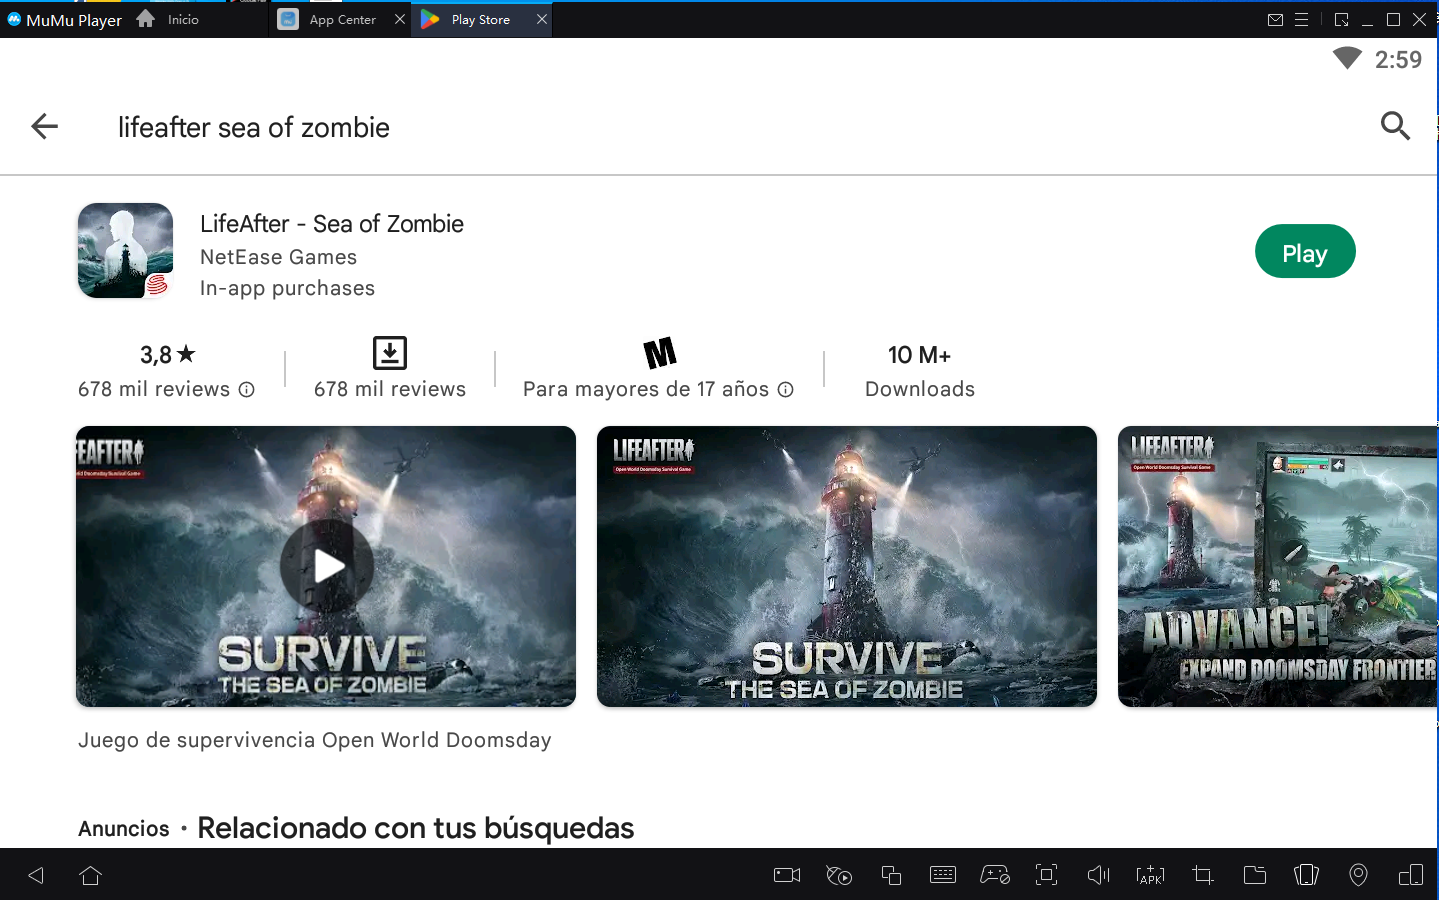Click the install APK icon
This screenshot has height=900, width=1439.
(x=1150, y=876)
